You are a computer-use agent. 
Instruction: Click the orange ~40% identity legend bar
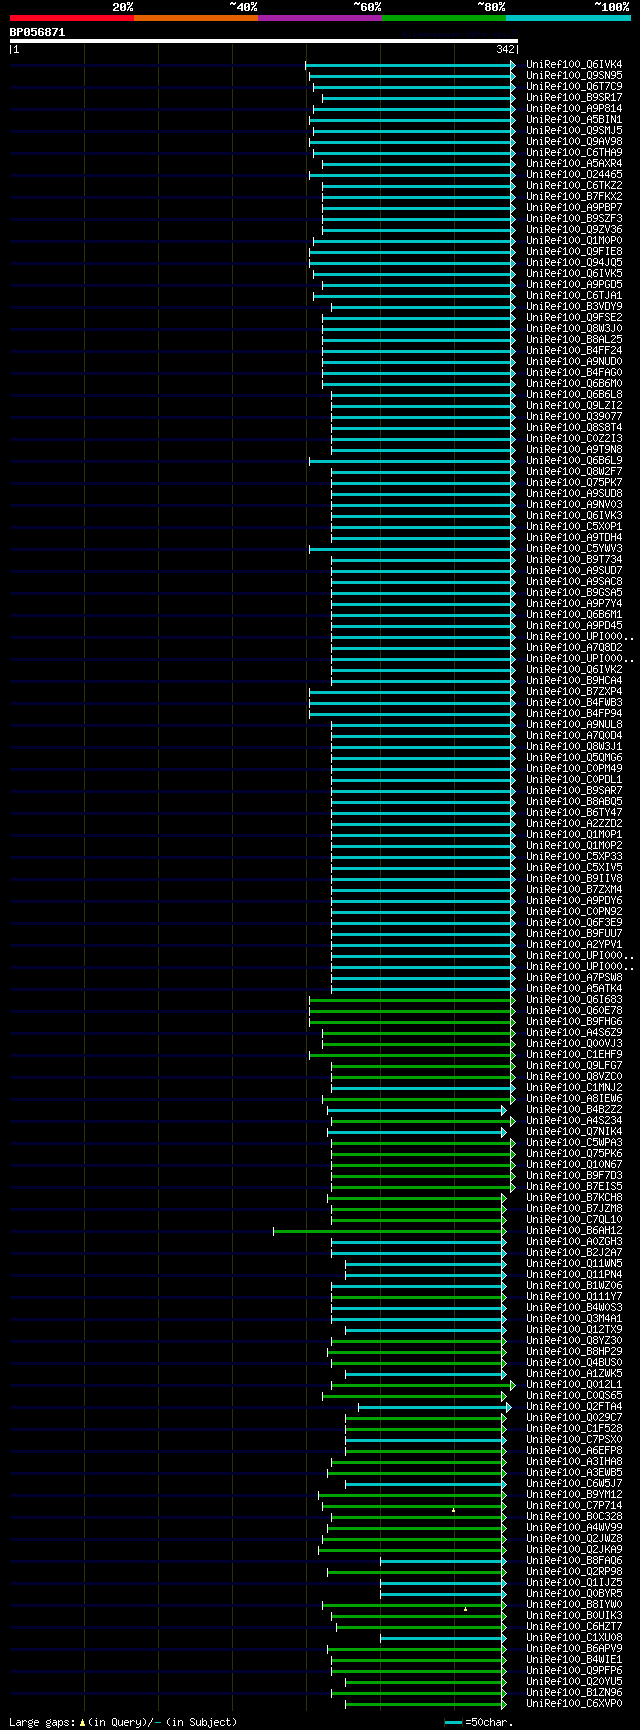click(195, 18)
